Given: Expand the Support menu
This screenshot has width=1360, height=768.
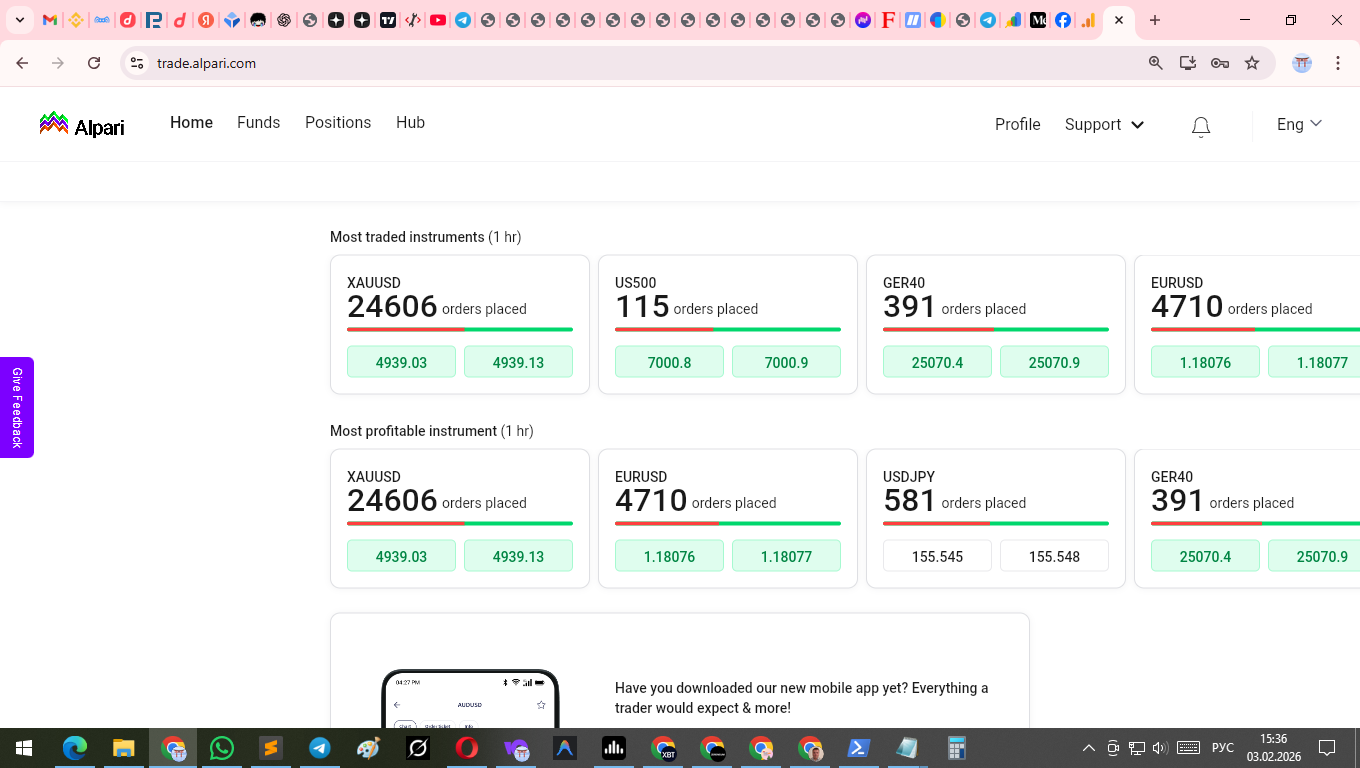Looking at the screenshot, I should click(x=1103, y=124).
